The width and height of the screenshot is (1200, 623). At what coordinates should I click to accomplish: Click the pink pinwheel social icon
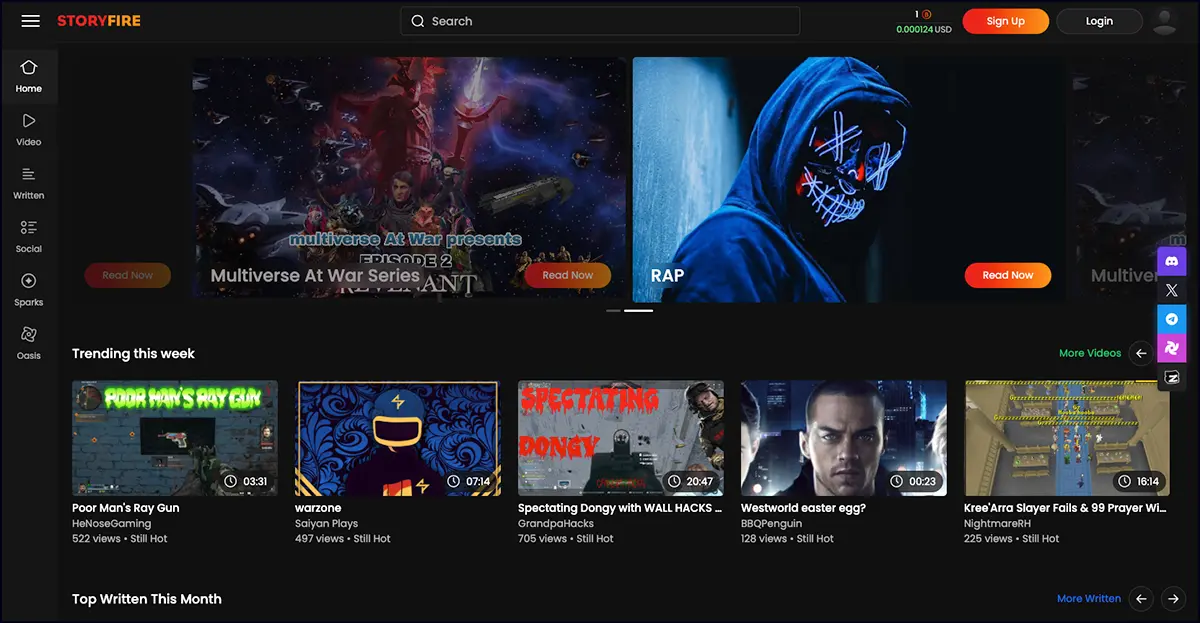click(1171, 348)
